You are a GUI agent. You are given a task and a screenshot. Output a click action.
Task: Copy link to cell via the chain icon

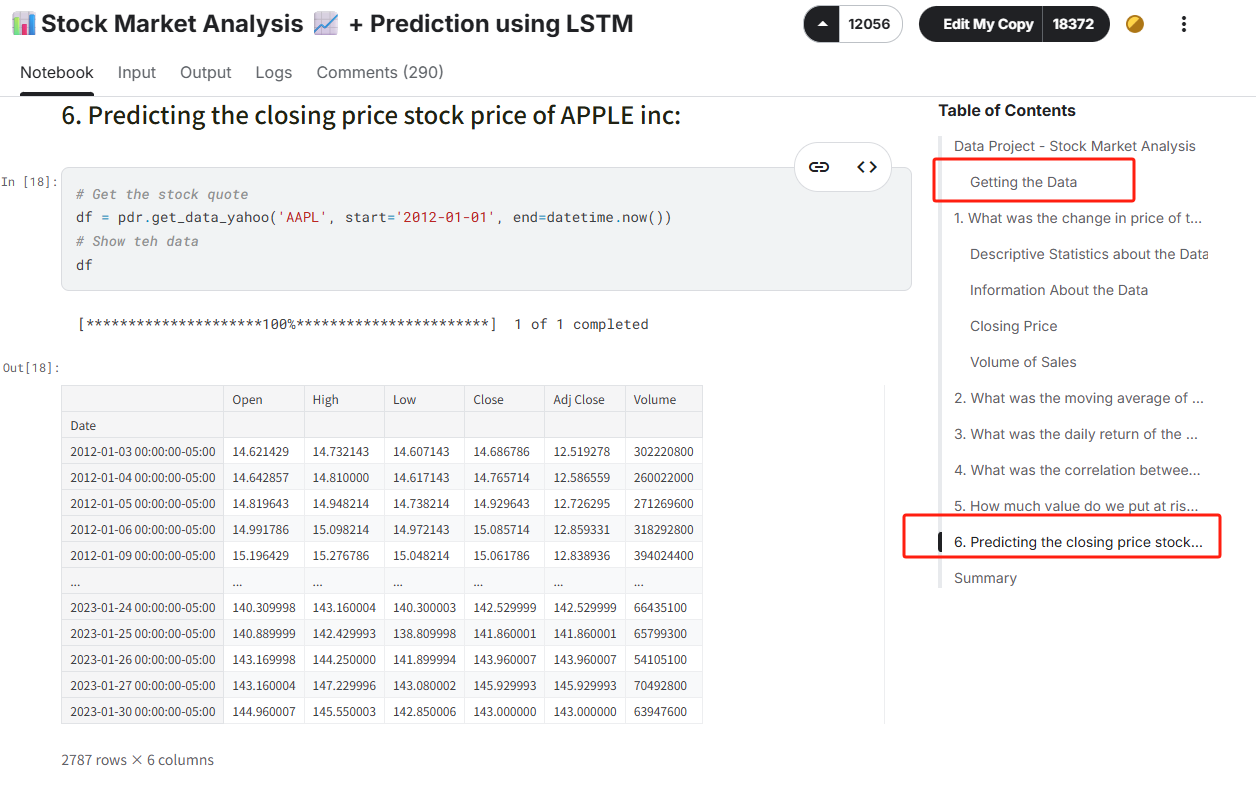click(819, 167)
